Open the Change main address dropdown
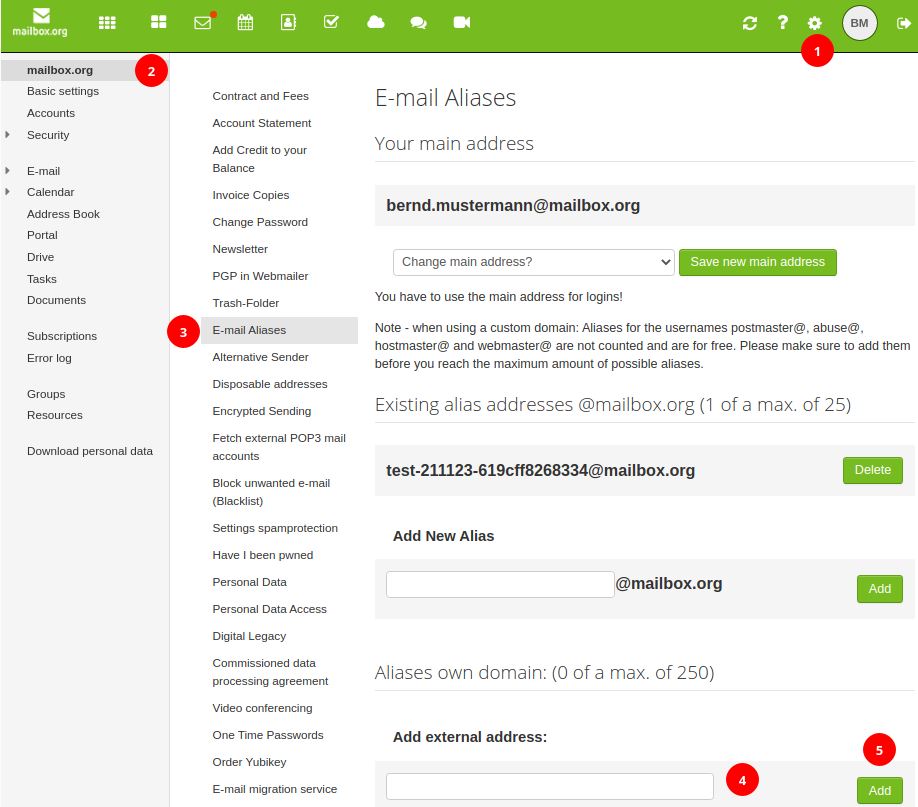 (x=533, y=262)
